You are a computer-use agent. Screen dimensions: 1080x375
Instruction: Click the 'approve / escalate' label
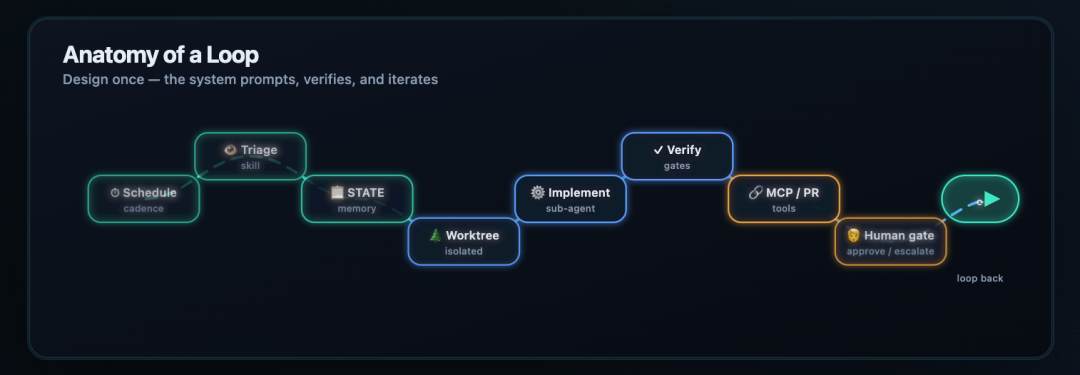[891, 252]
